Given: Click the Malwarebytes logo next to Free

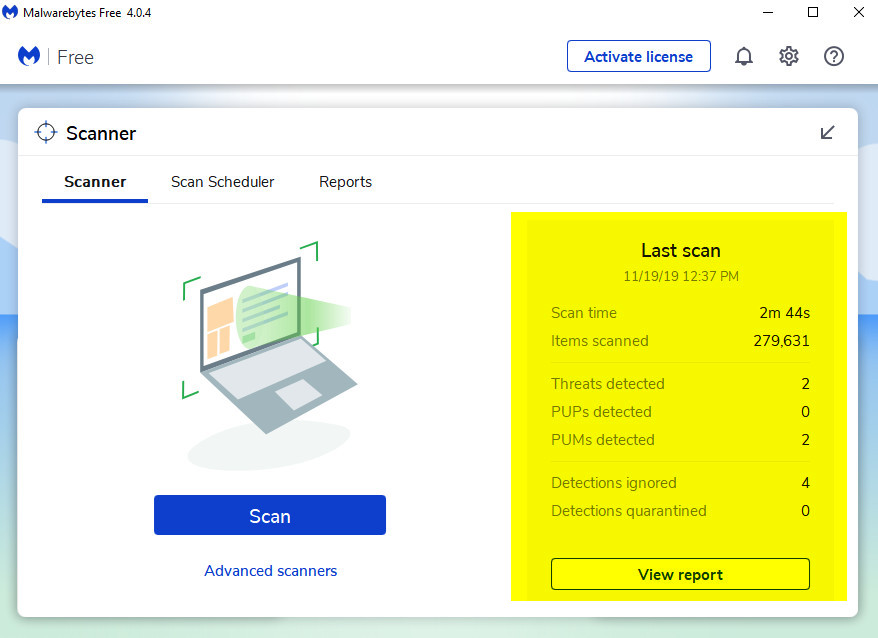Looking at the screenshot, I should point(29,57).
